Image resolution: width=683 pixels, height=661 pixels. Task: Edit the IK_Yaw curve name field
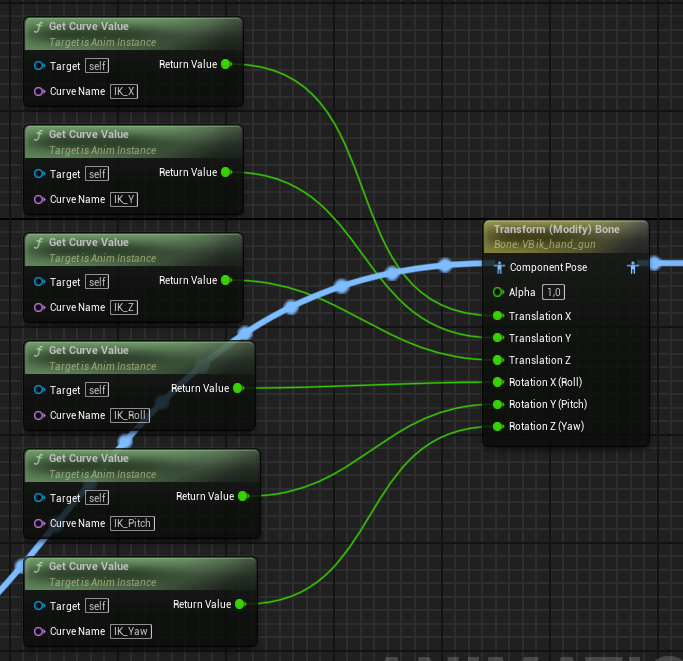click(x=131, y=631)
